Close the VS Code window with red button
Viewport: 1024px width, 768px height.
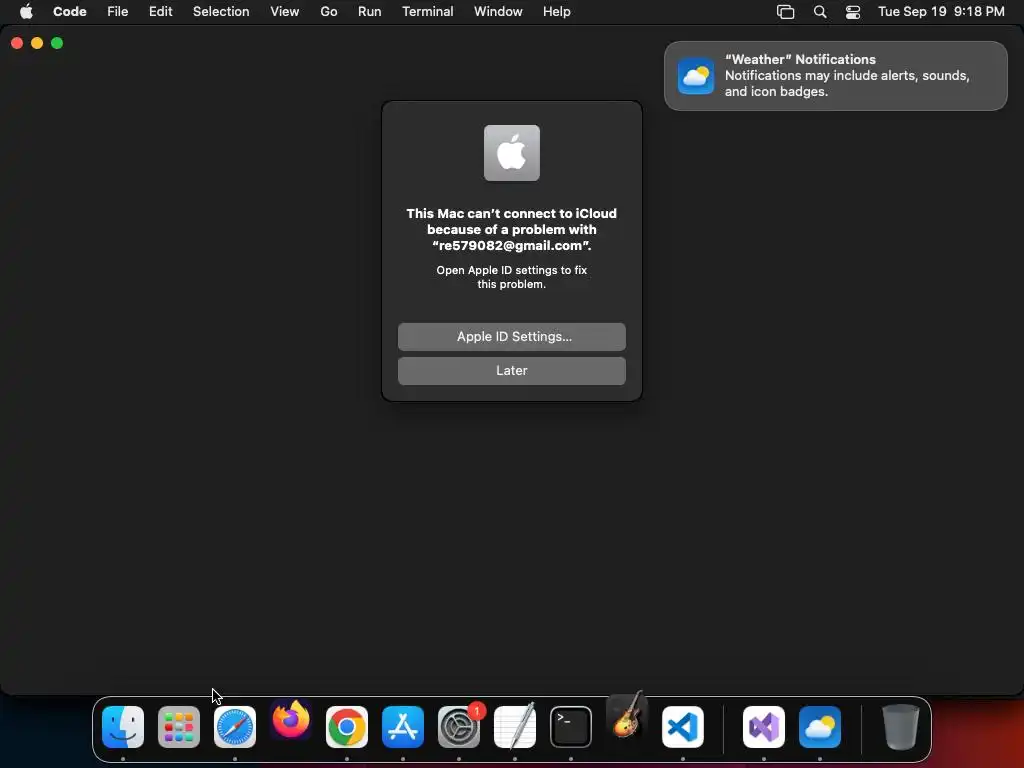click(x=17, y=43)
